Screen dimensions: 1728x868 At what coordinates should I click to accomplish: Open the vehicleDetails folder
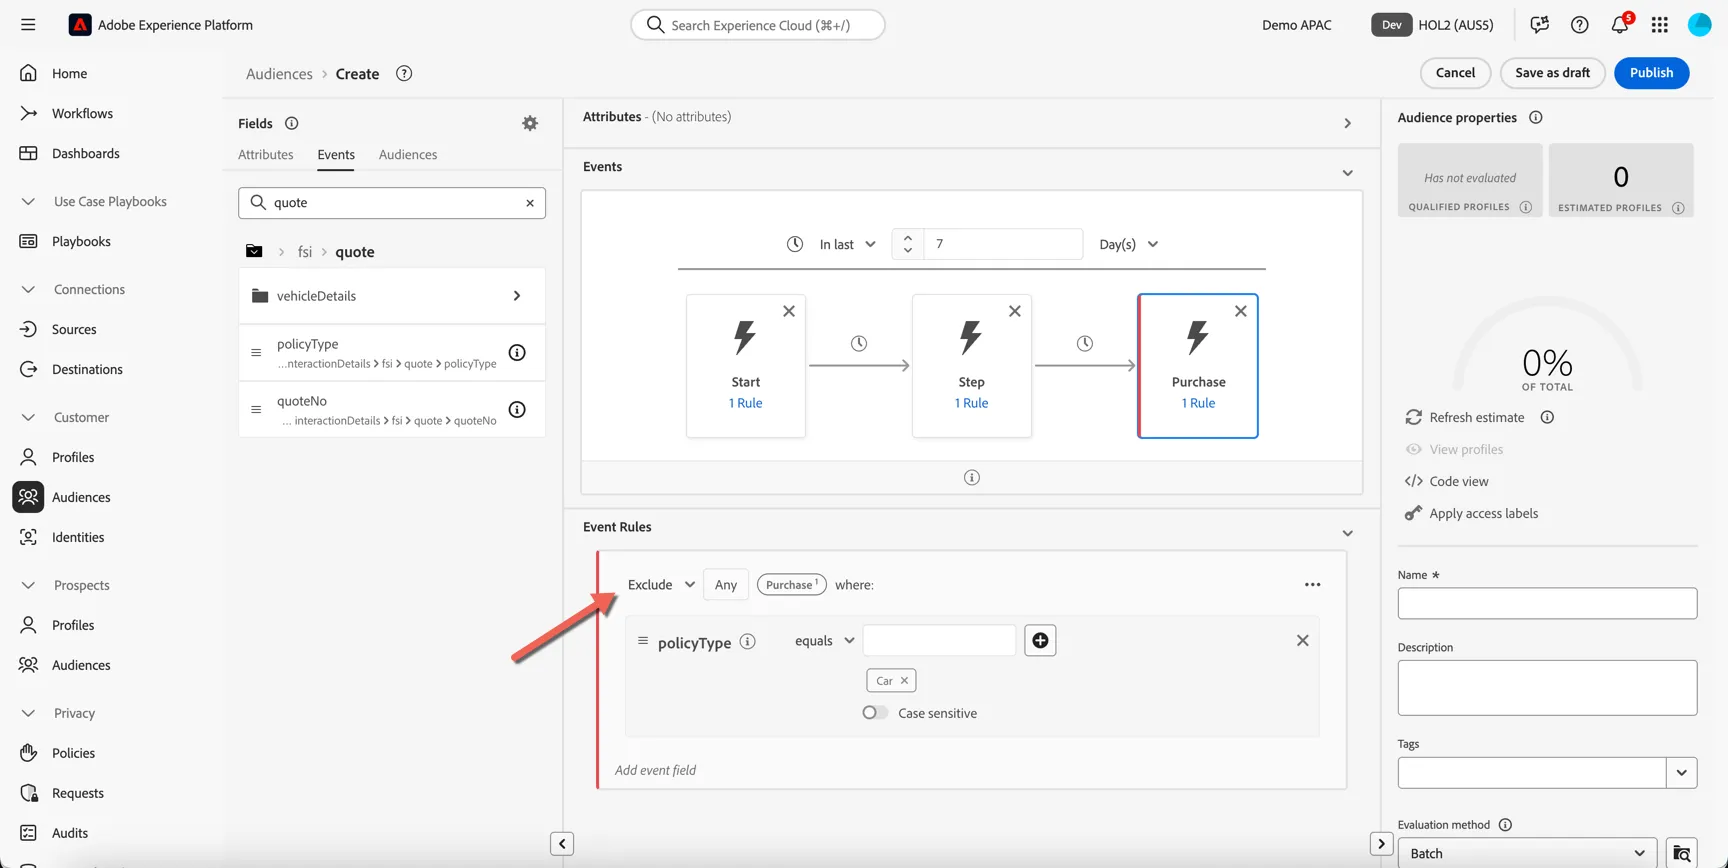(392, 296)
